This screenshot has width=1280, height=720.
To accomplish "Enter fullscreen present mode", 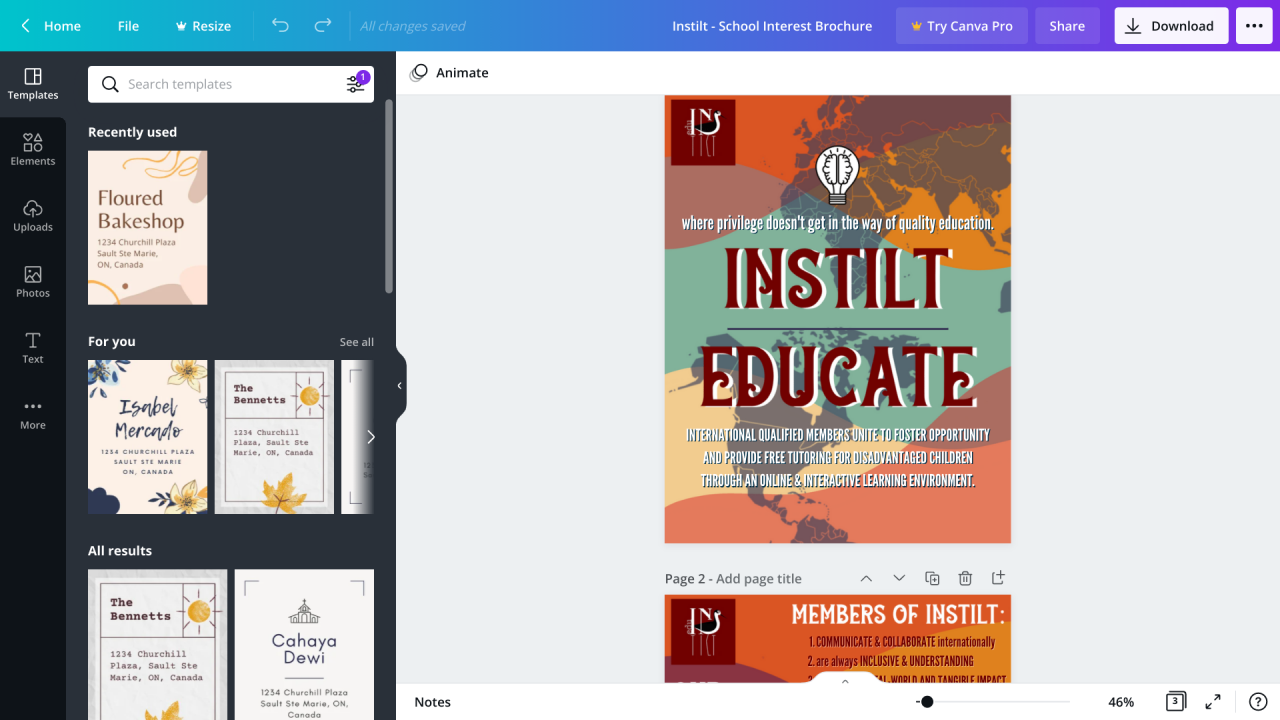I will pyautogui.click(x=1213, y=702).
